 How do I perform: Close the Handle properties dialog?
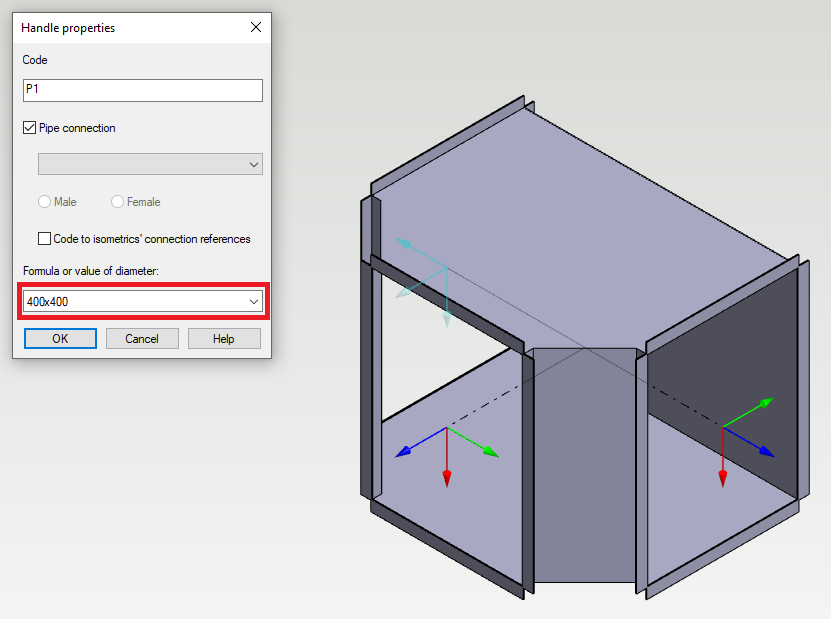tap(256, 28)
